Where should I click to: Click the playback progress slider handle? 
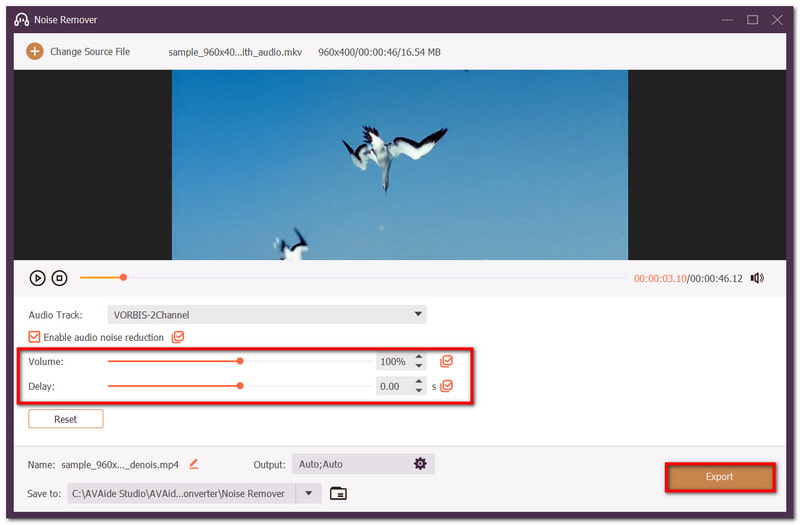click(123, 278)
